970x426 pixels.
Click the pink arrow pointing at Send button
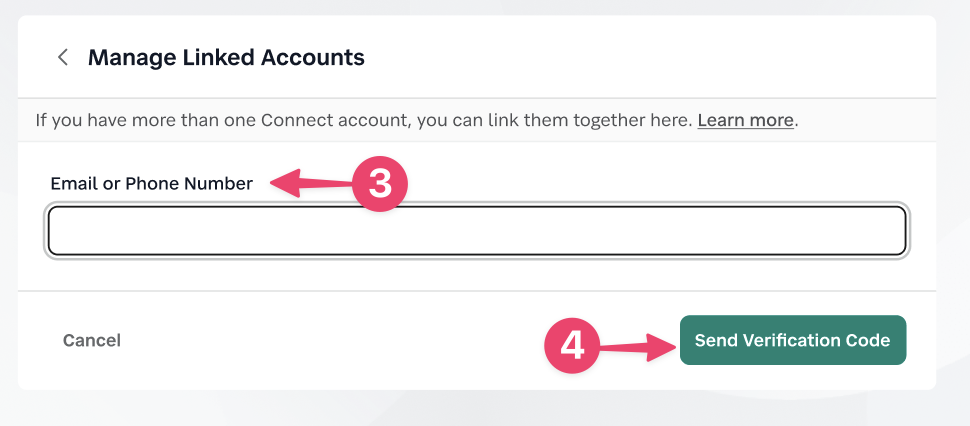(638, 345)
